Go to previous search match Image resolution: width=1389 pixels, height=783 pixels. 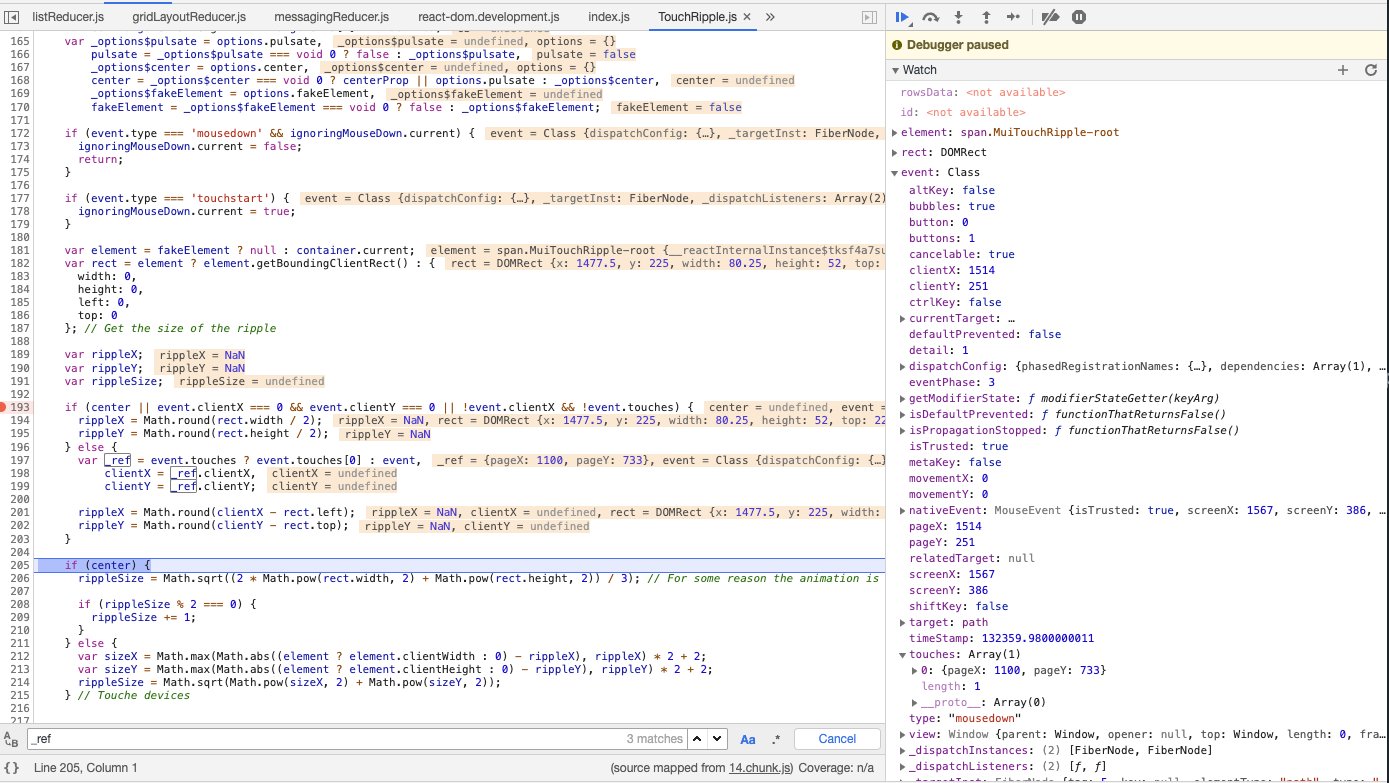pos(695,739)
